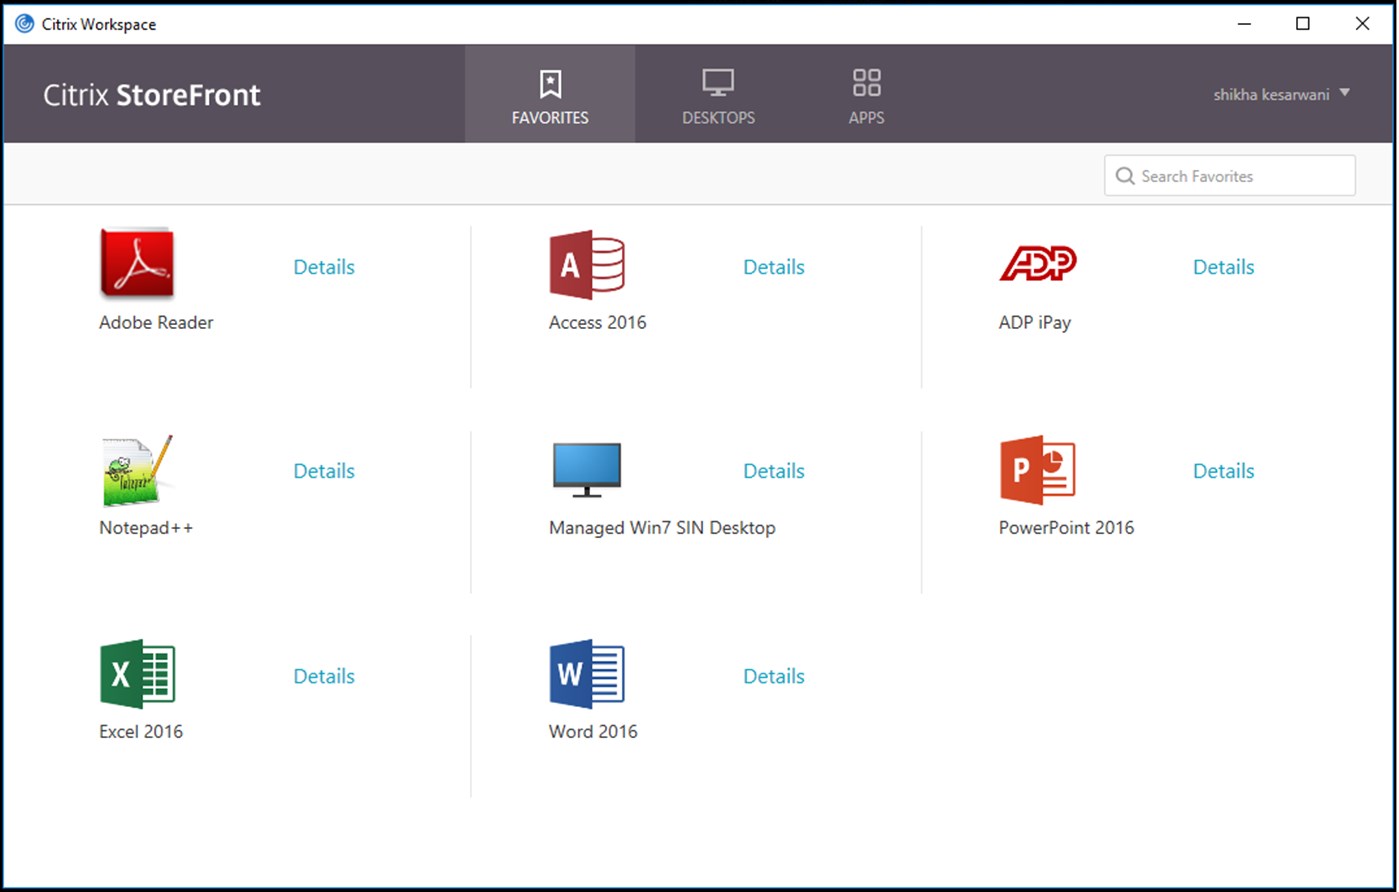Open the Excel 2016 icon
Viewport: 1399px width, 892px height.
pos(137,675)
